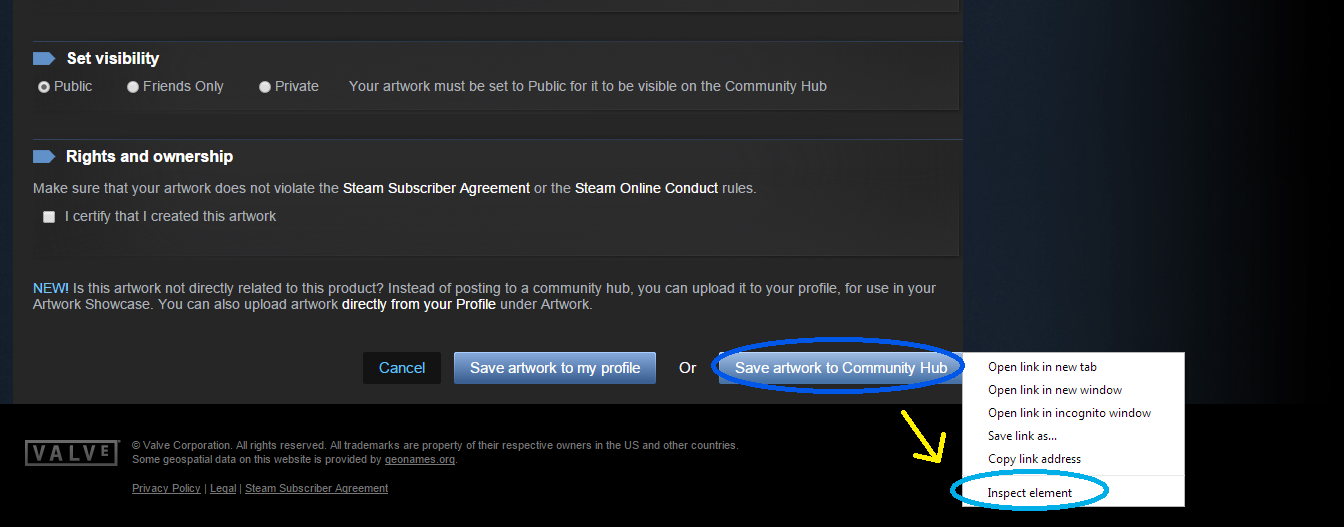Check "I certify that I created this artwork"
1344x527 pixels.
click(49, 217)
